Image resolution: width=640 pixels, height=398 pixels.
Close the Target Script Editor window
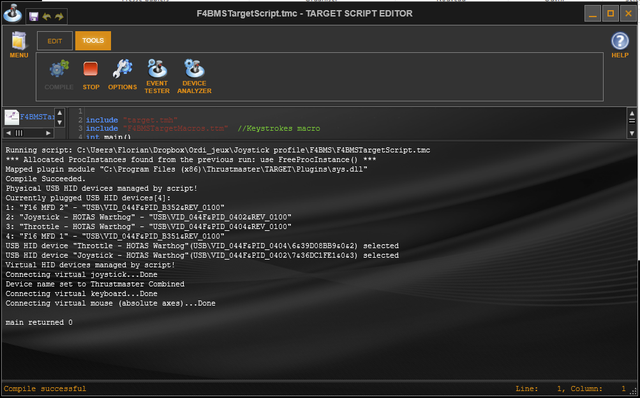[629, 14]
